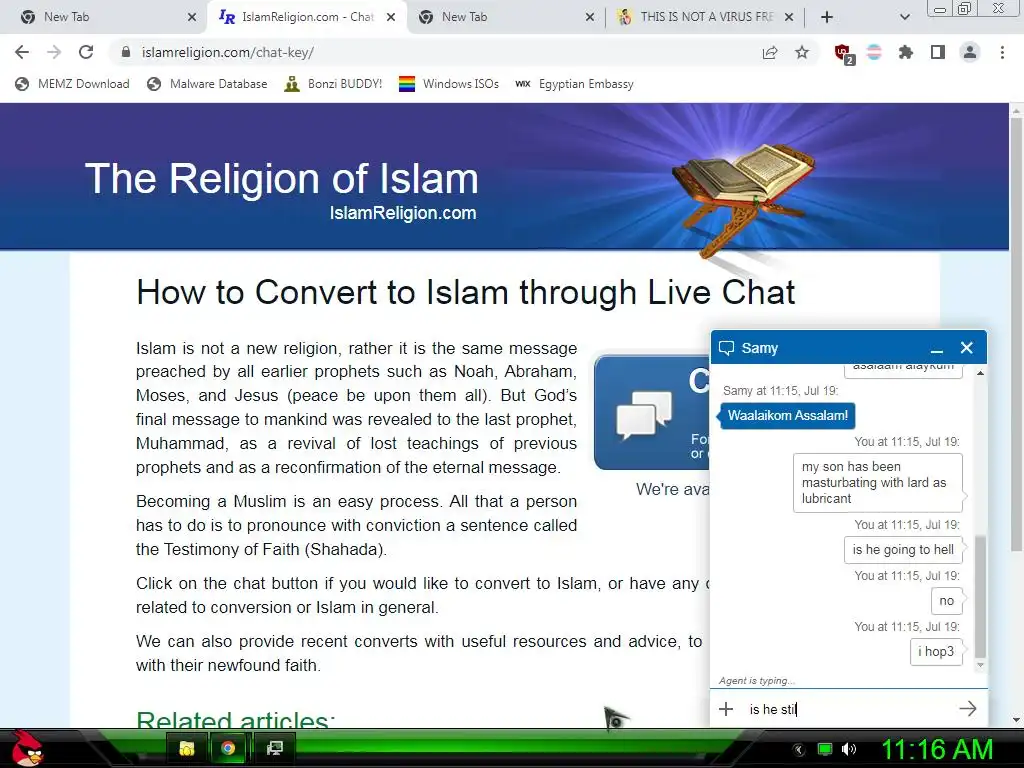This screenshot has width=1024, height=768.
Task: Close the THIS IS NOT A VIRUS tab
Action: click(789, 17)
